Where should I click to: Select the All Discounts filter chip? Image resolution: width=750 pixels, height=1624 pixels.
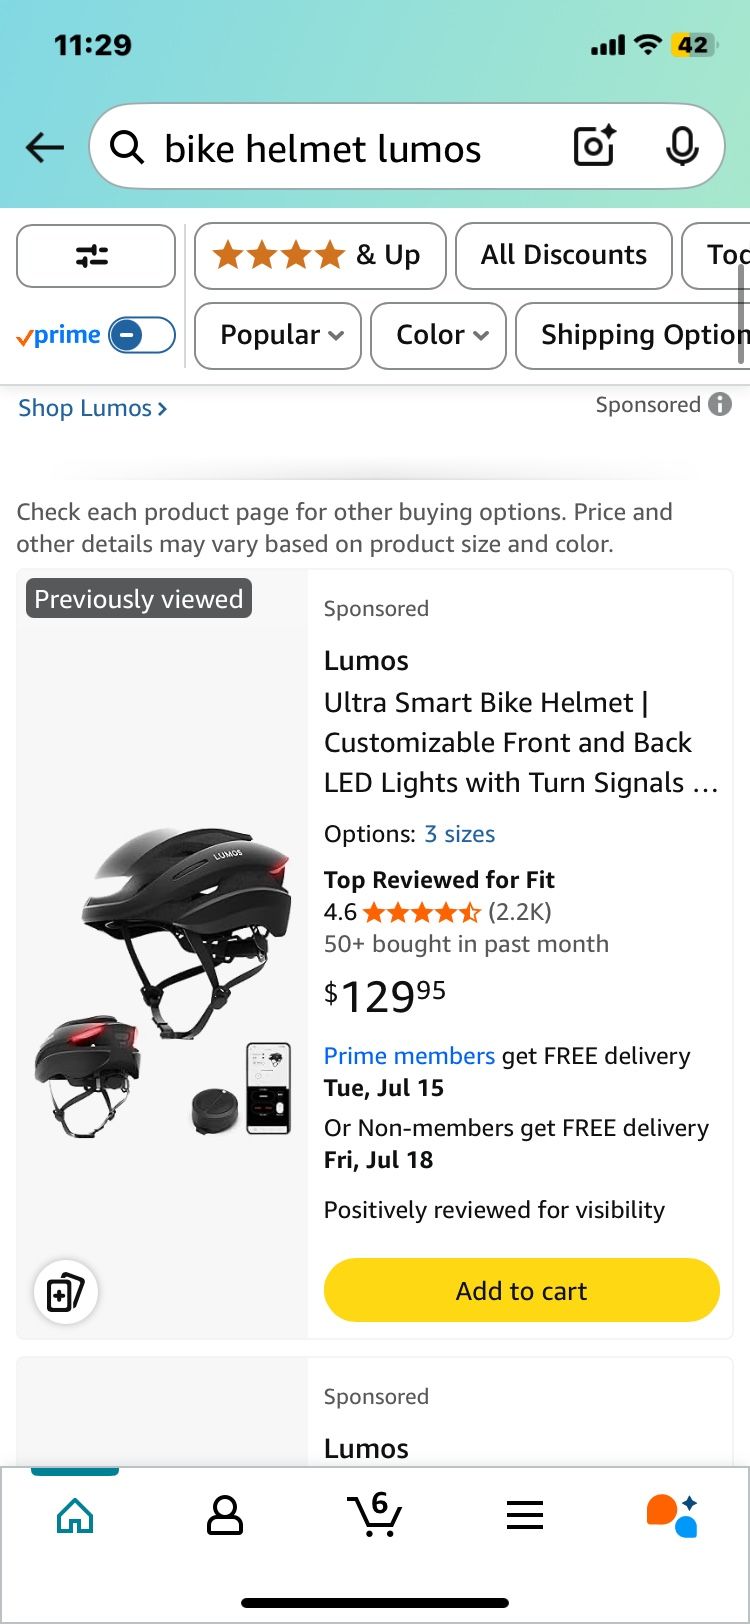click(x=563, y=256)
